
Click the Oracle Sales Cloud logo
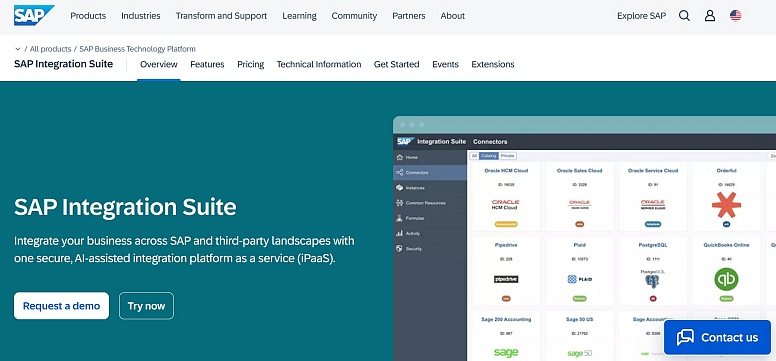pos(580,204)
